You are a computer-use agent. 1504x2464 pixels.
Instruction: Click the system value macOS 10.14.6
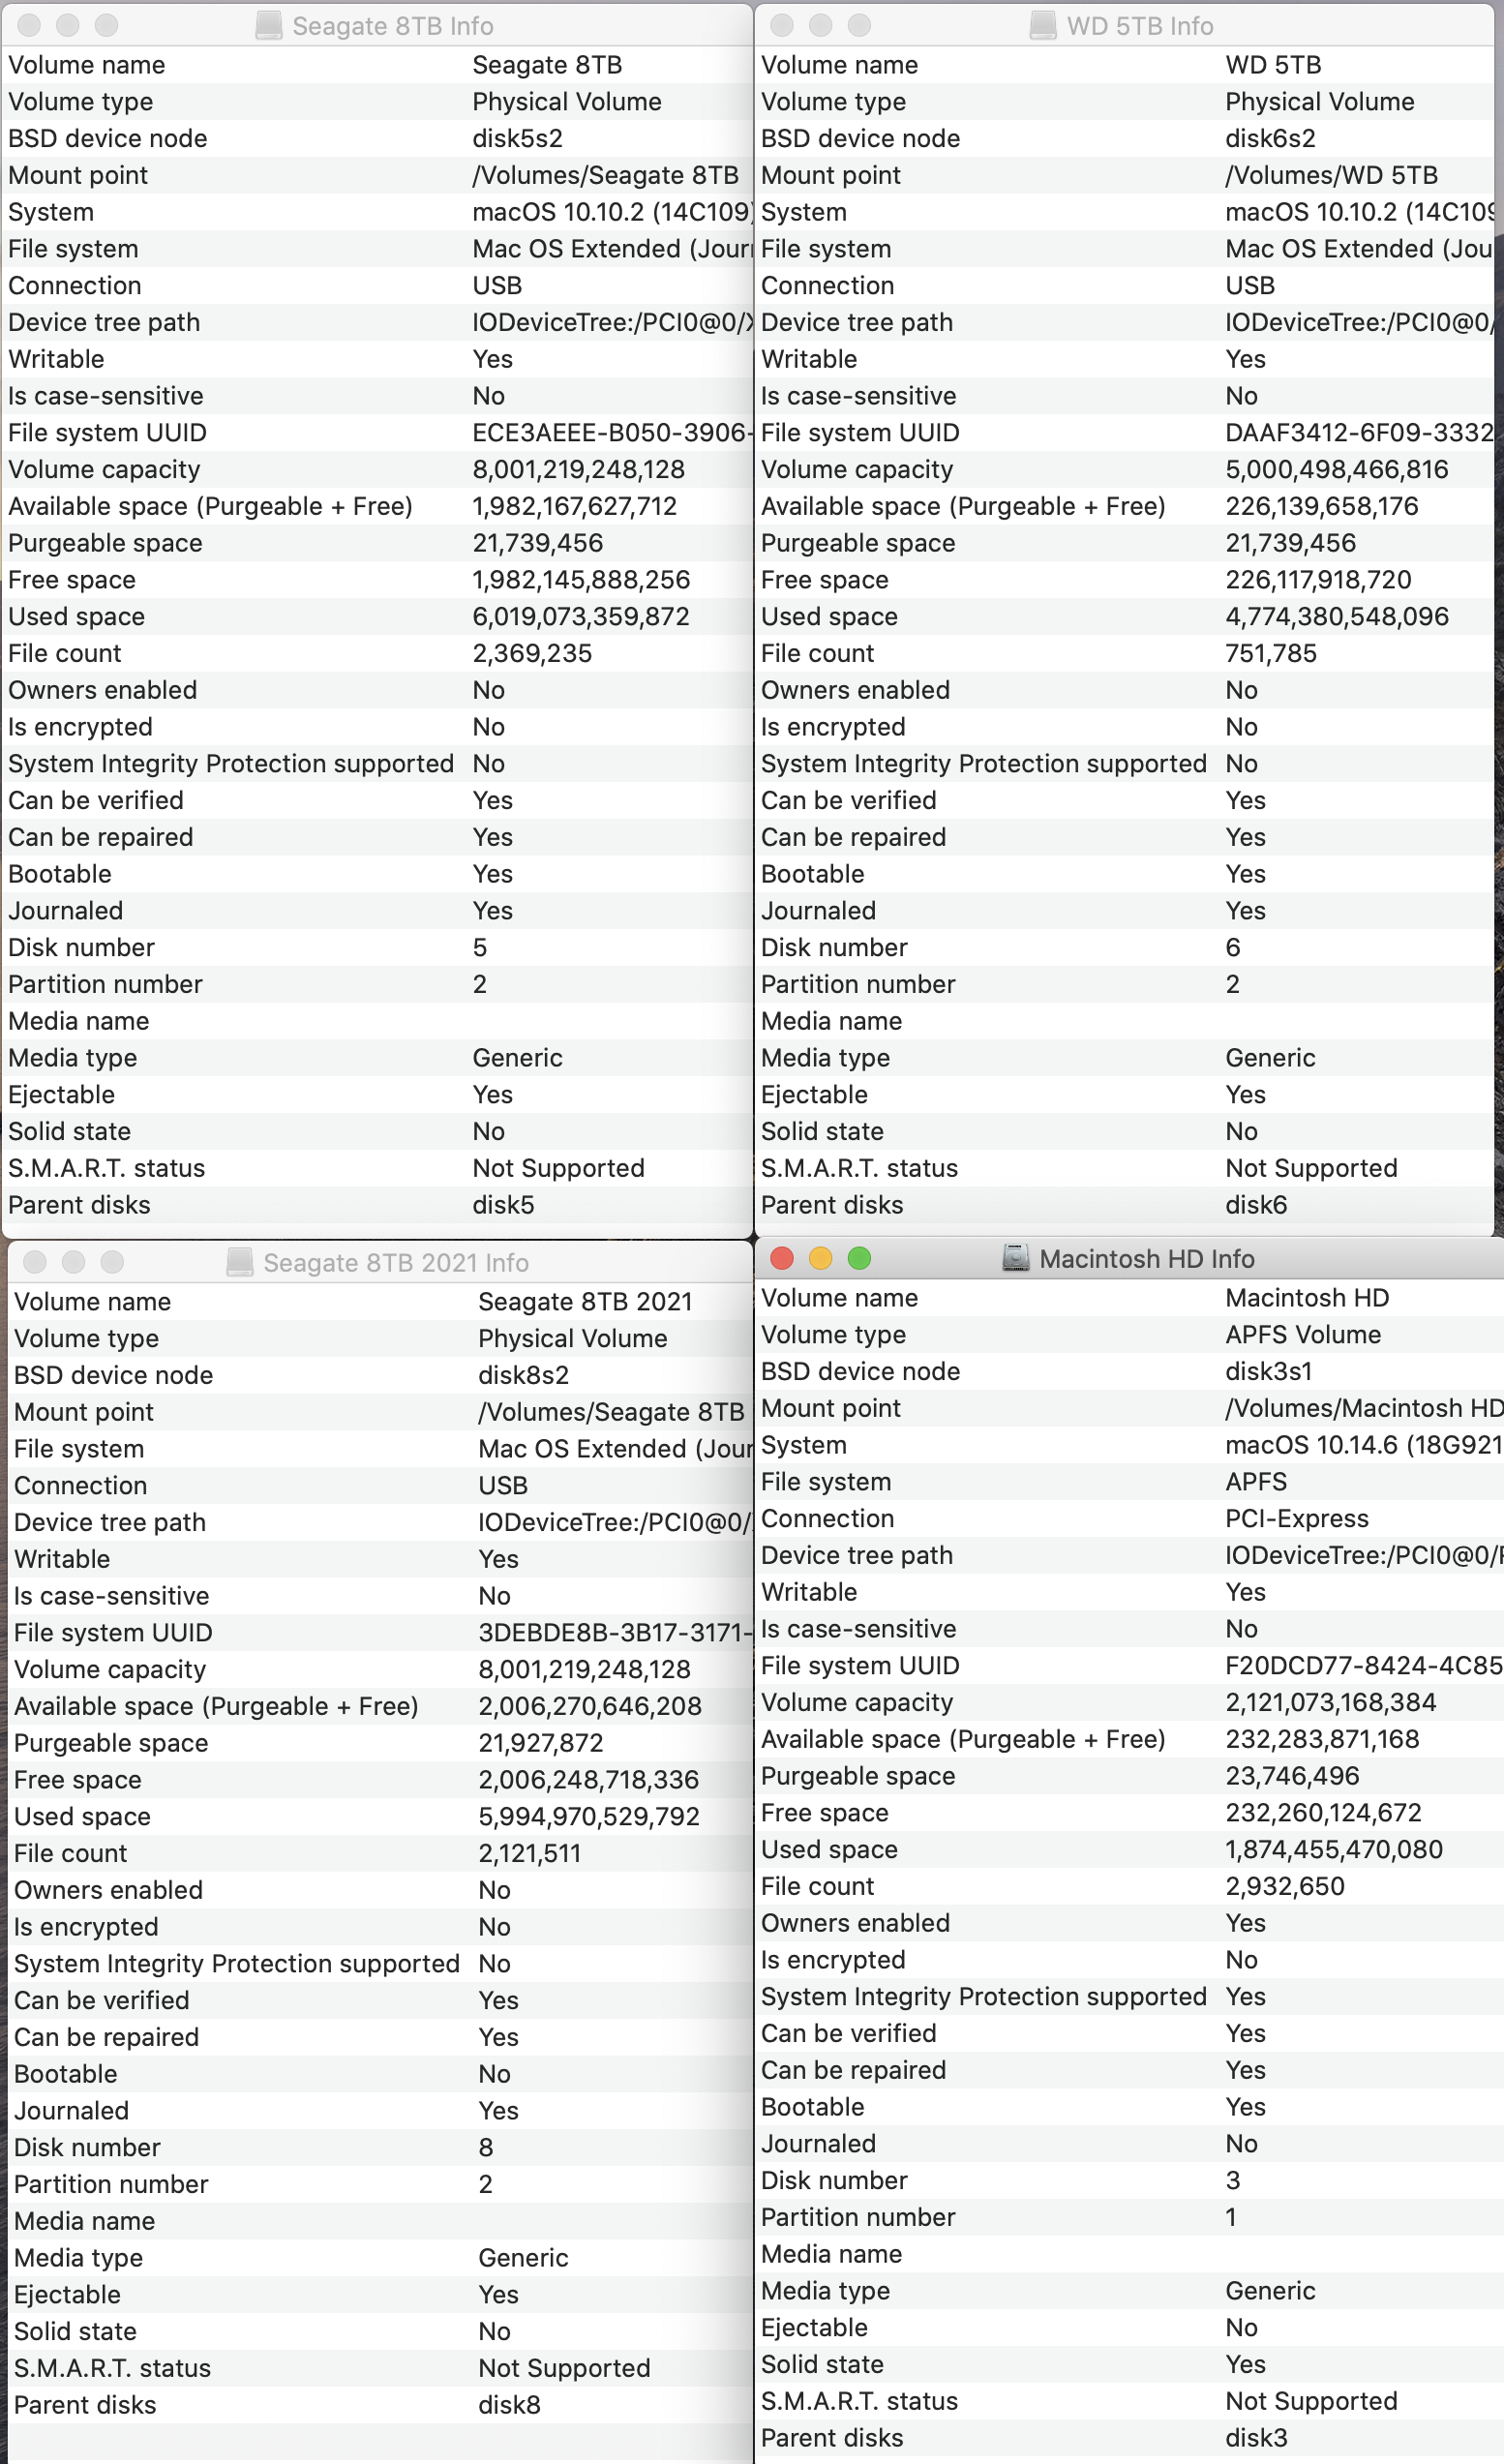pos(1364,1445)
